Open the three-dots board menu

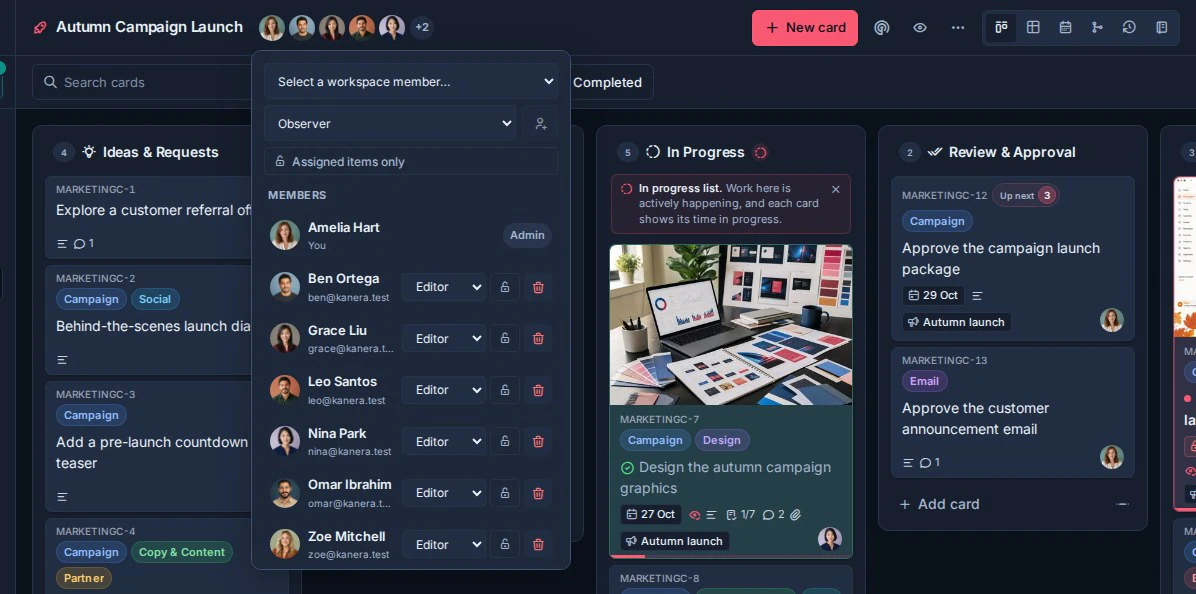tap(958, 27)
